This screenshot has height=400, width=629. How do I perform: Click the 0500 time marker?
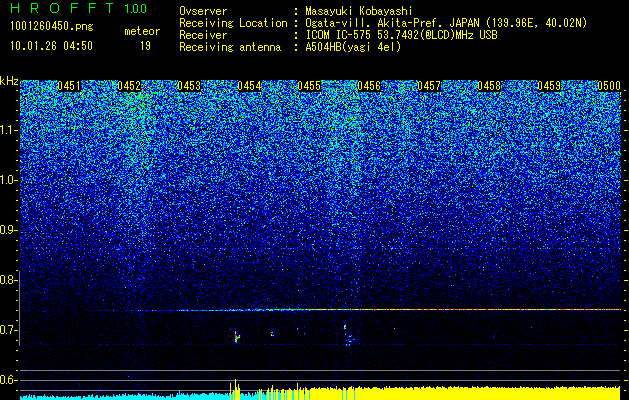pos(609,86)
